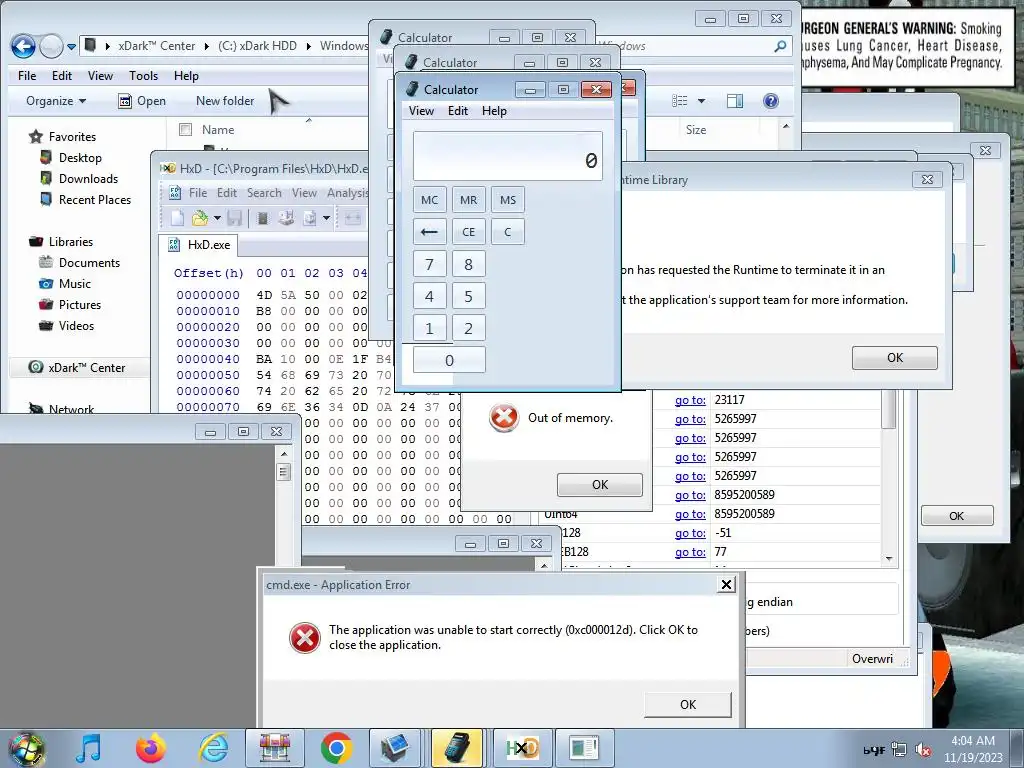Image resolution: width=1024 pixels, height=768 pixels.
Task: Click the go to link for -51
Action: 690,533
